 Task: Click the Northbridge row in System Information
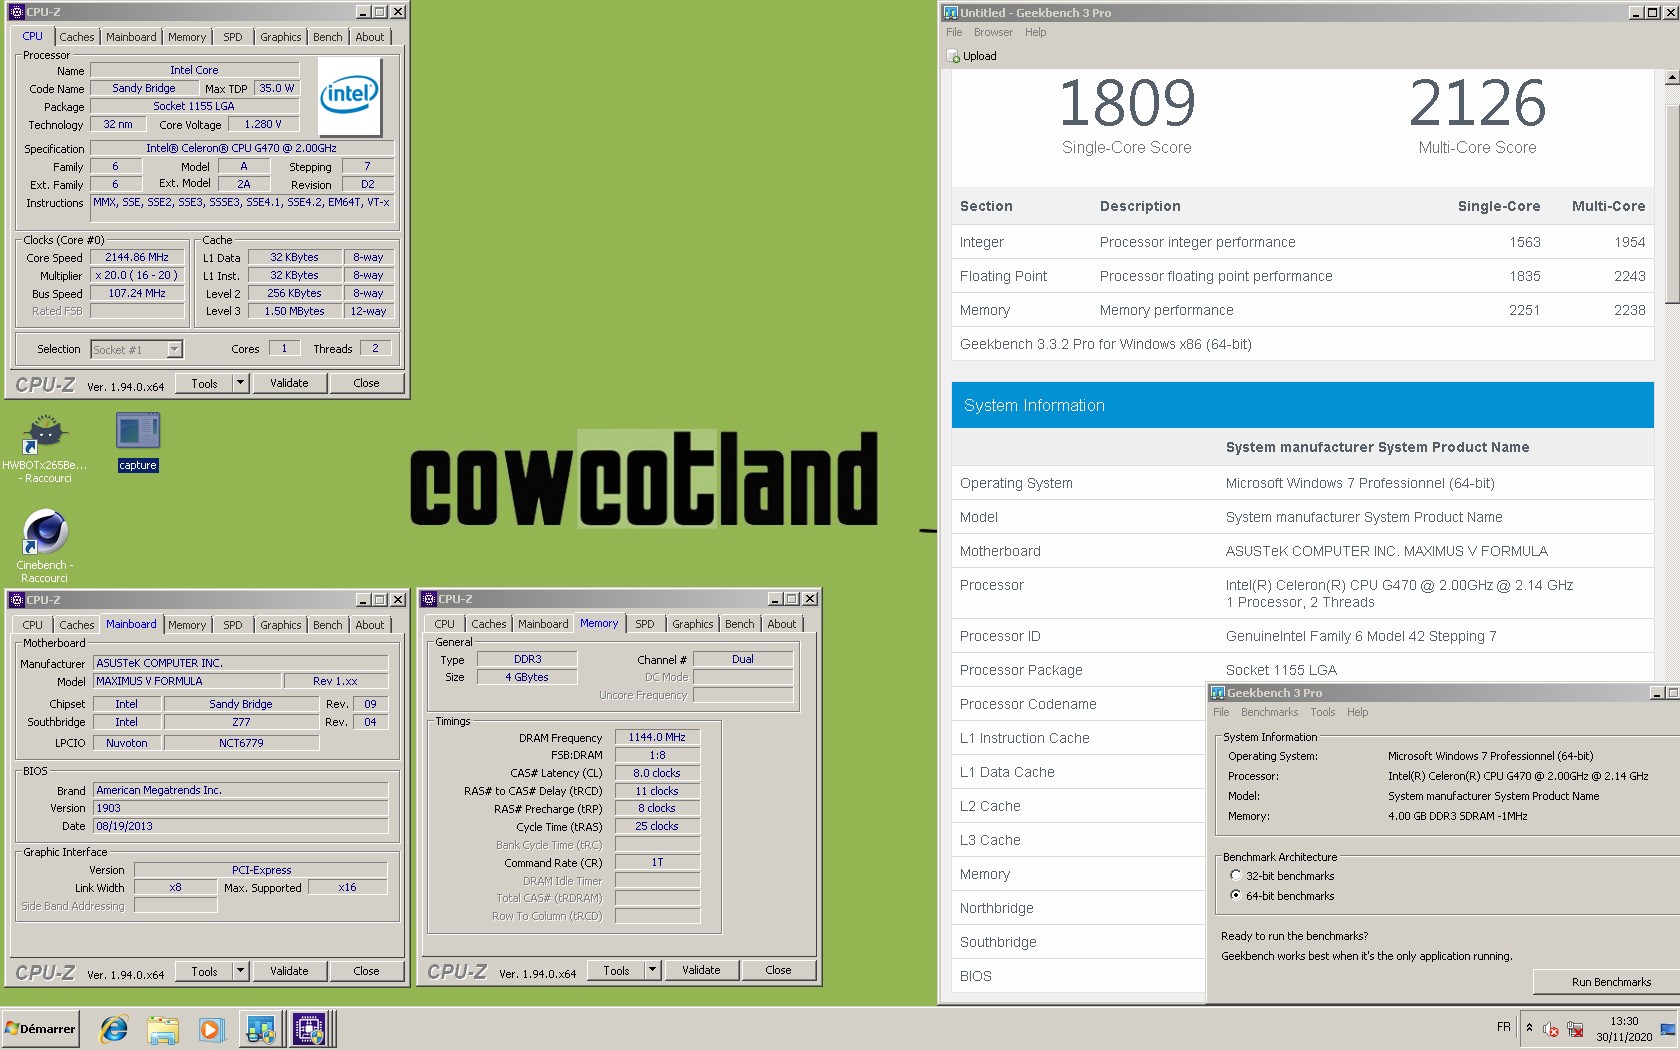(x=1078, y=908)
